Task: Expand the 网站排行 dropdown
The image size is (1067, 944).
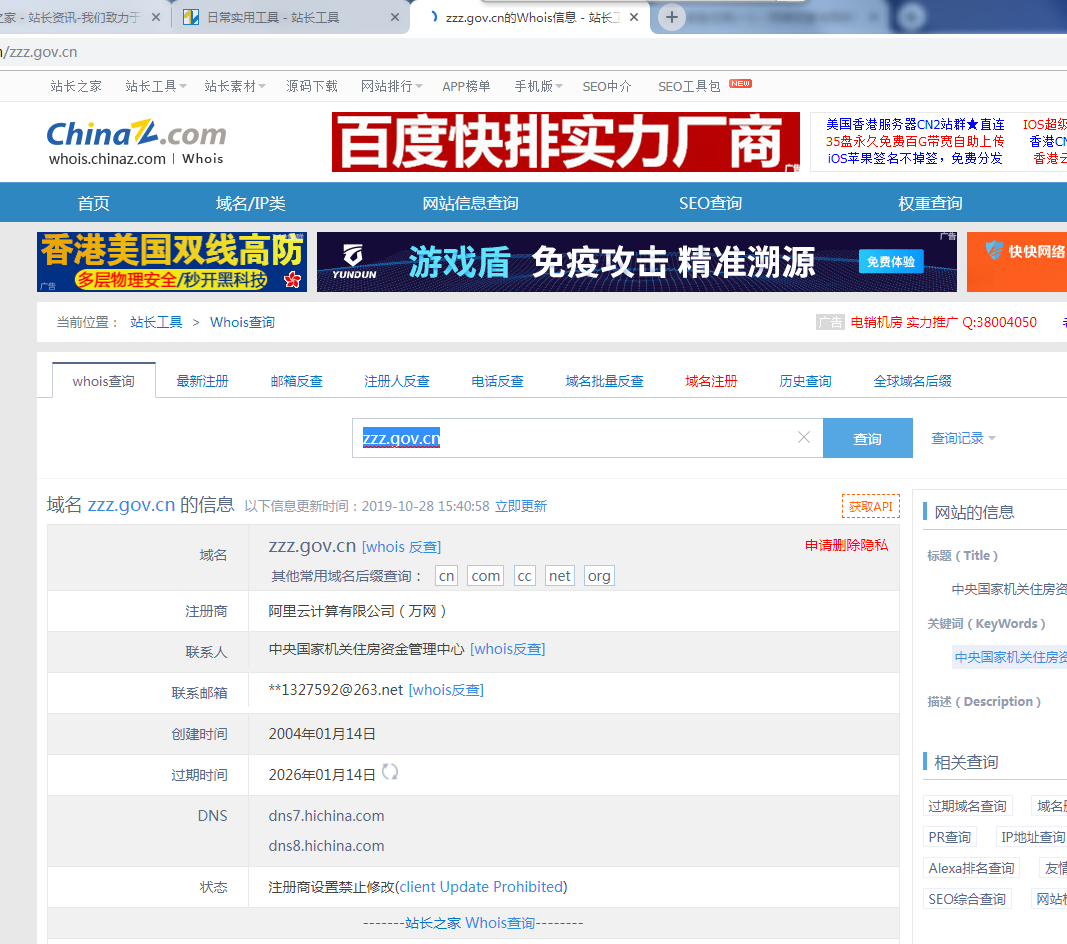Action: pos(391,86)
